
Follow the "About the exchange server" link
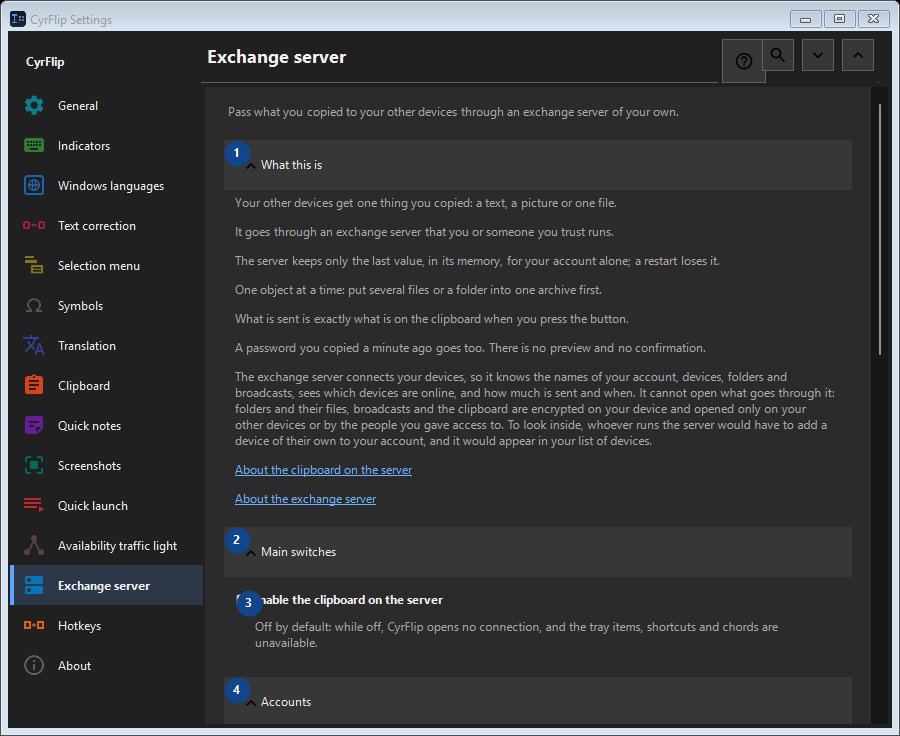click(305, 499)
